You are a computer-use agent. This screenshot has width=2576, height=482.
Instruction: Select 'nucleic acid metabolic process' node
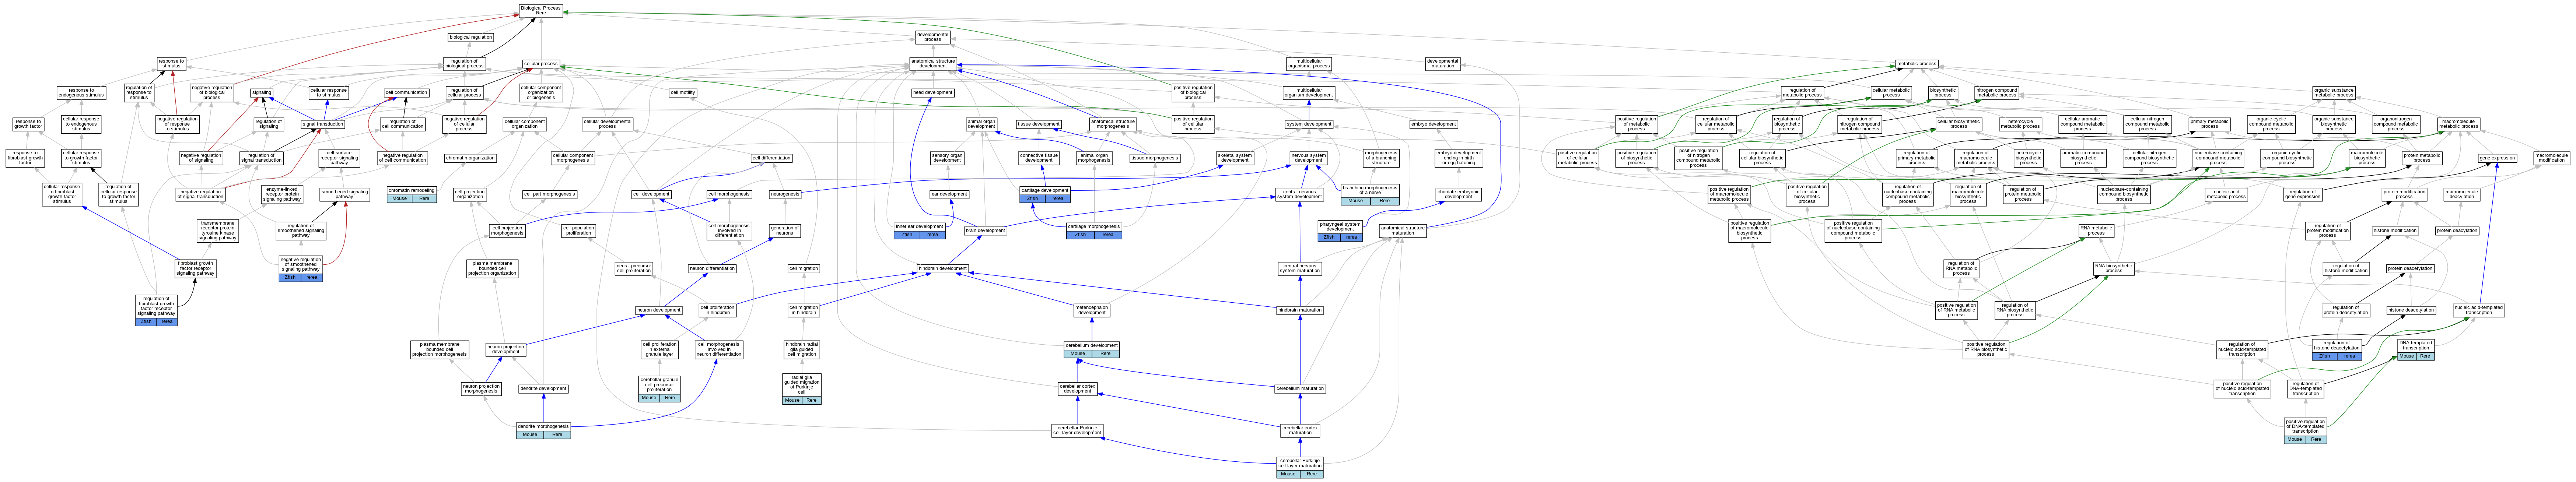2226,194
